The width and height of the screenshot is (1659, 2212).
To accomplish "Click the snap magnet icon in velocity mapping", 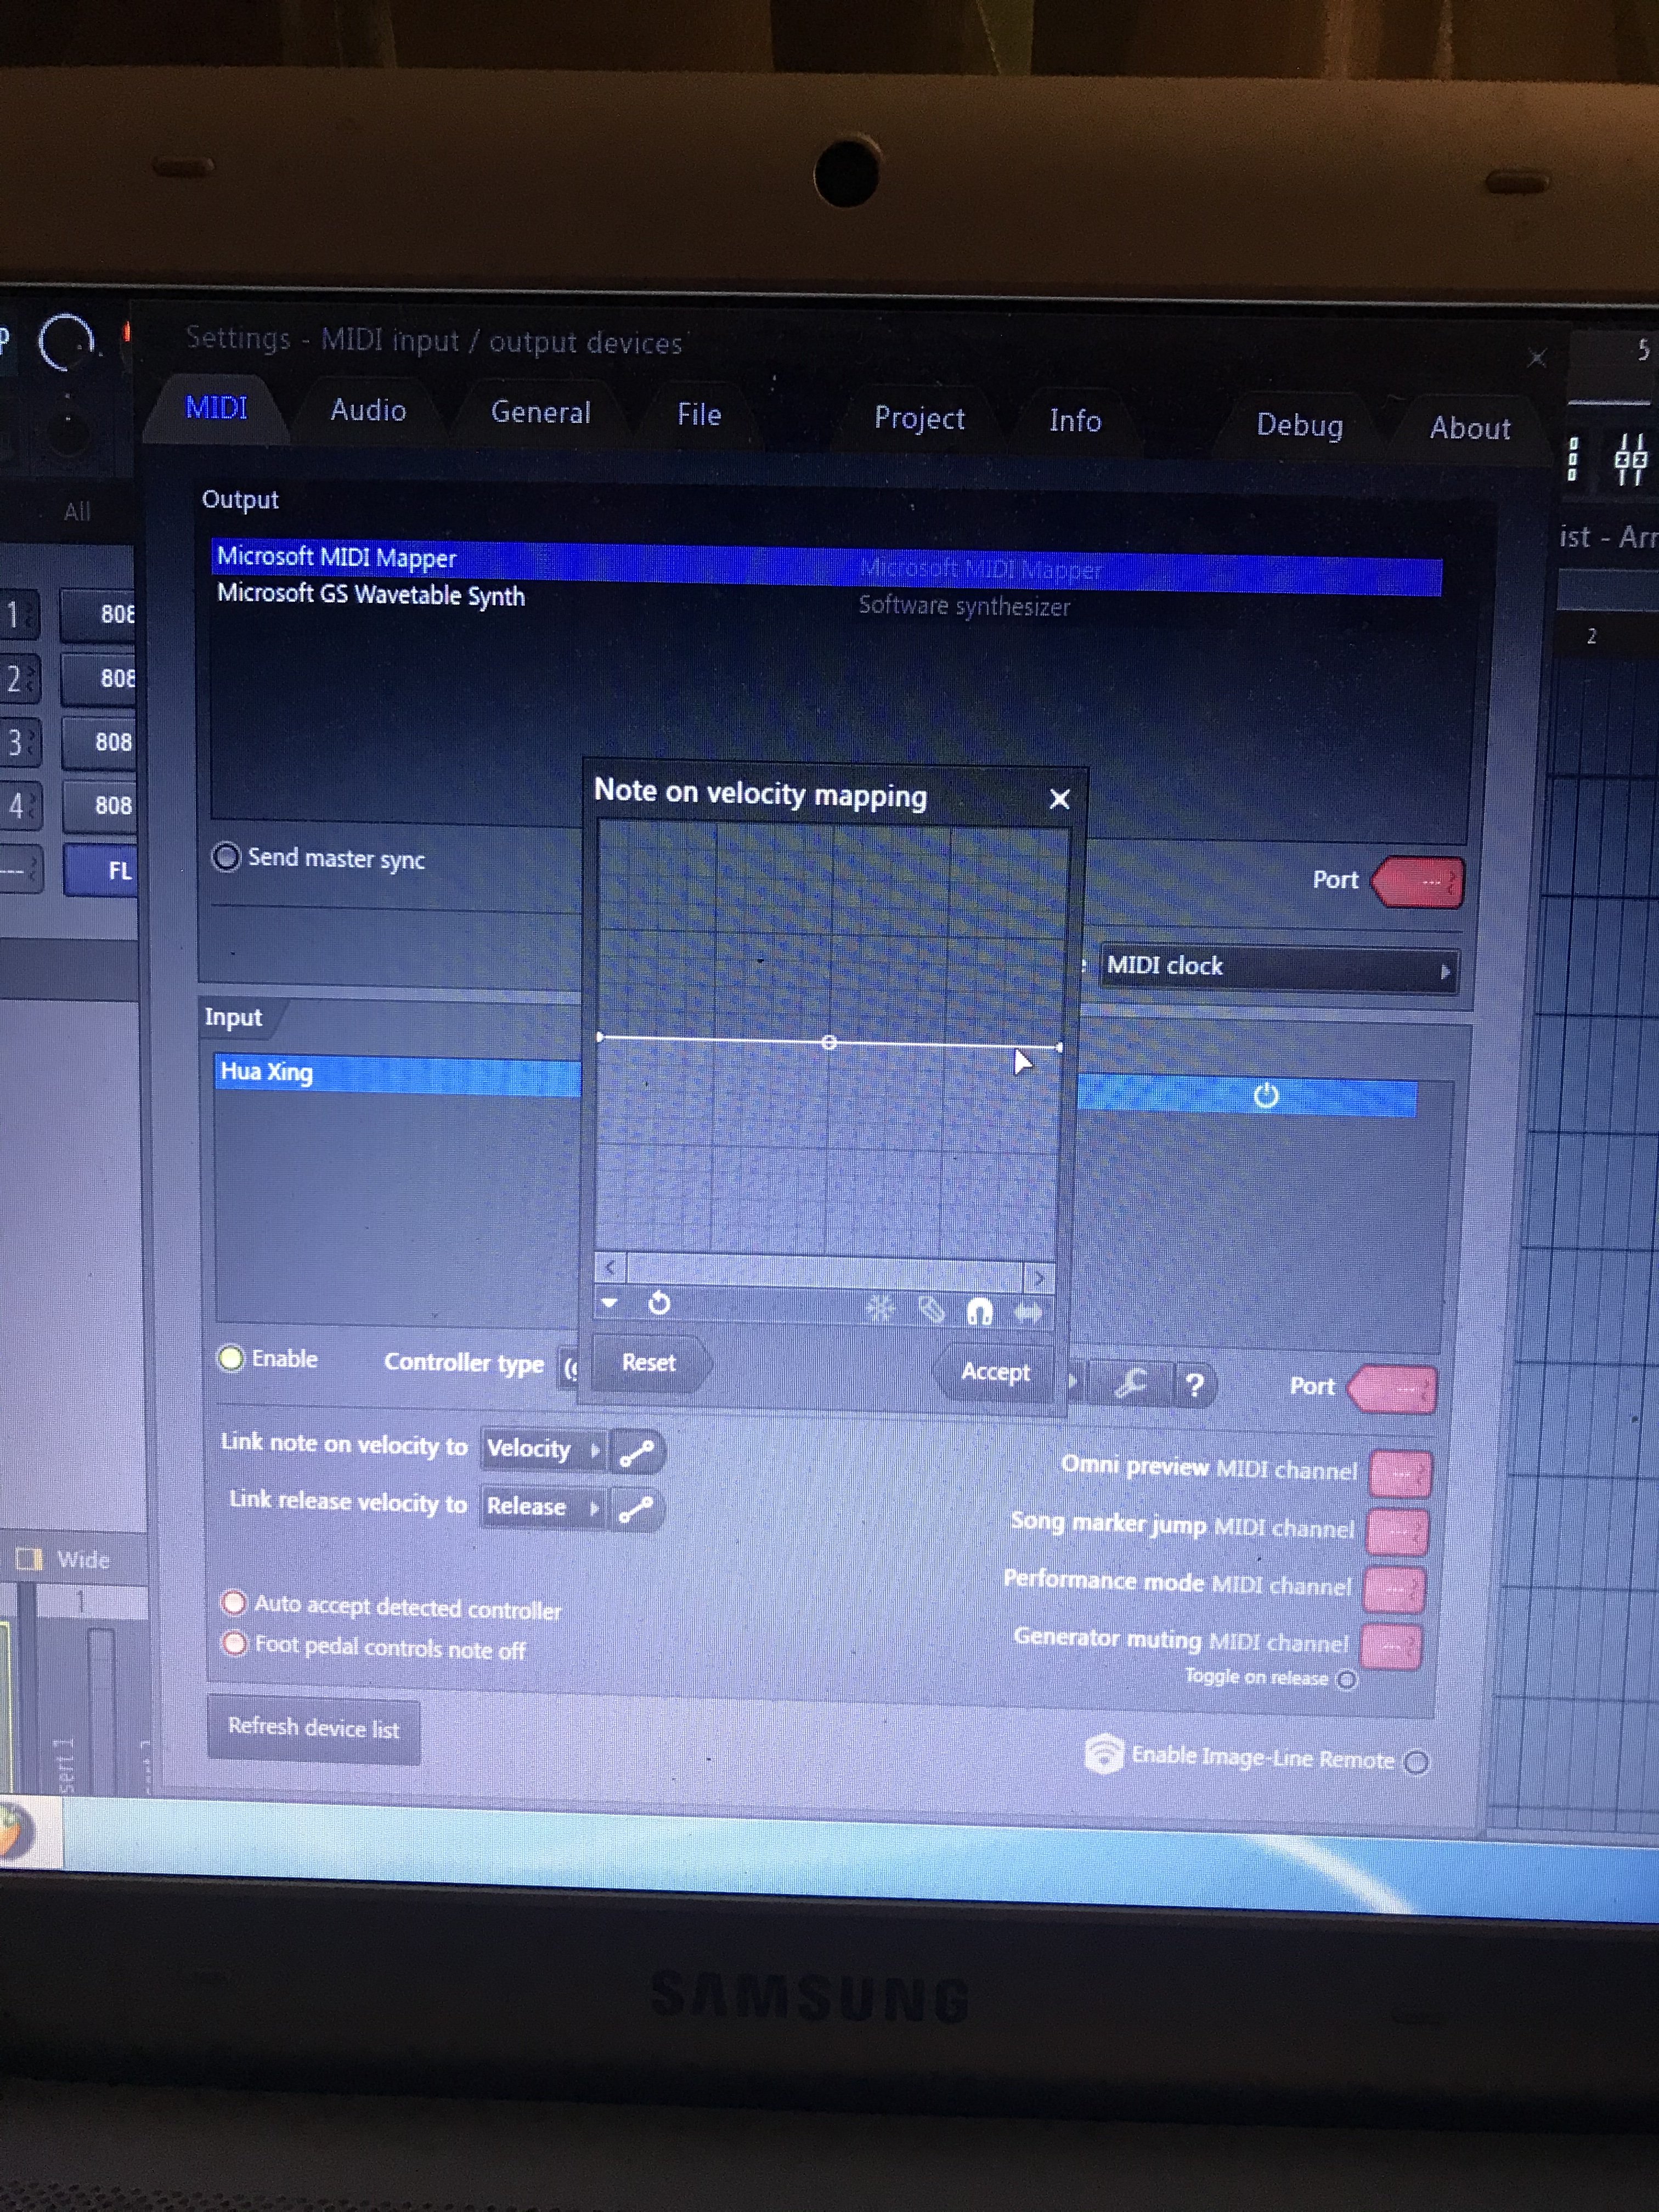I will point(979,1311).
